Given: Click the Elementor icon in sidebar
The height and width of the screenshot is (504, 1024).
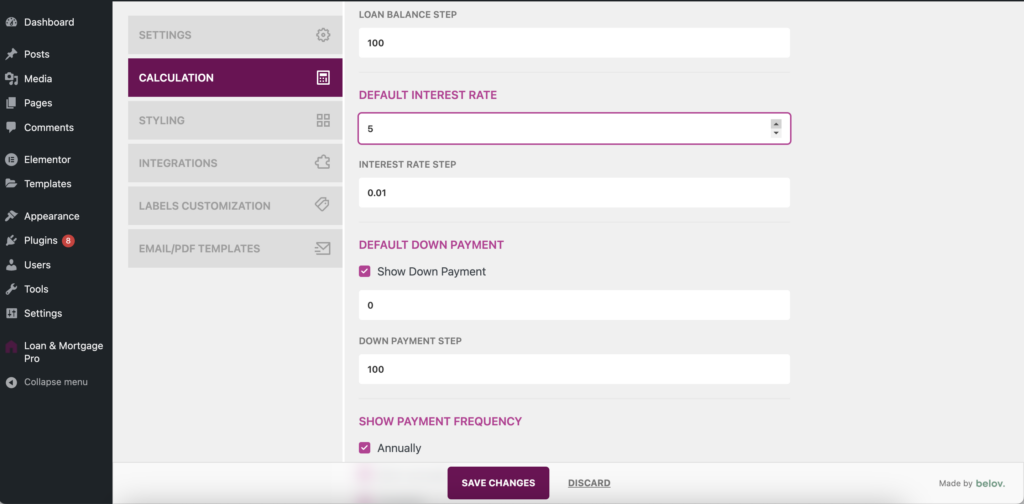Looking at the screenshot, I should click(11, 159).
